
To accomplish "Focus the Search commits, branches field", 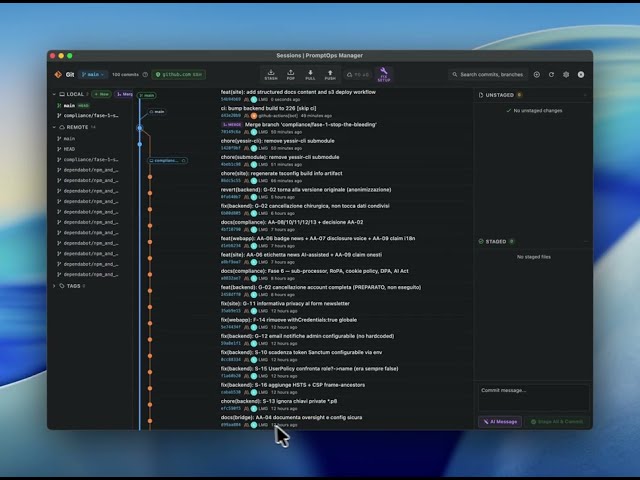I will point(488,74).
